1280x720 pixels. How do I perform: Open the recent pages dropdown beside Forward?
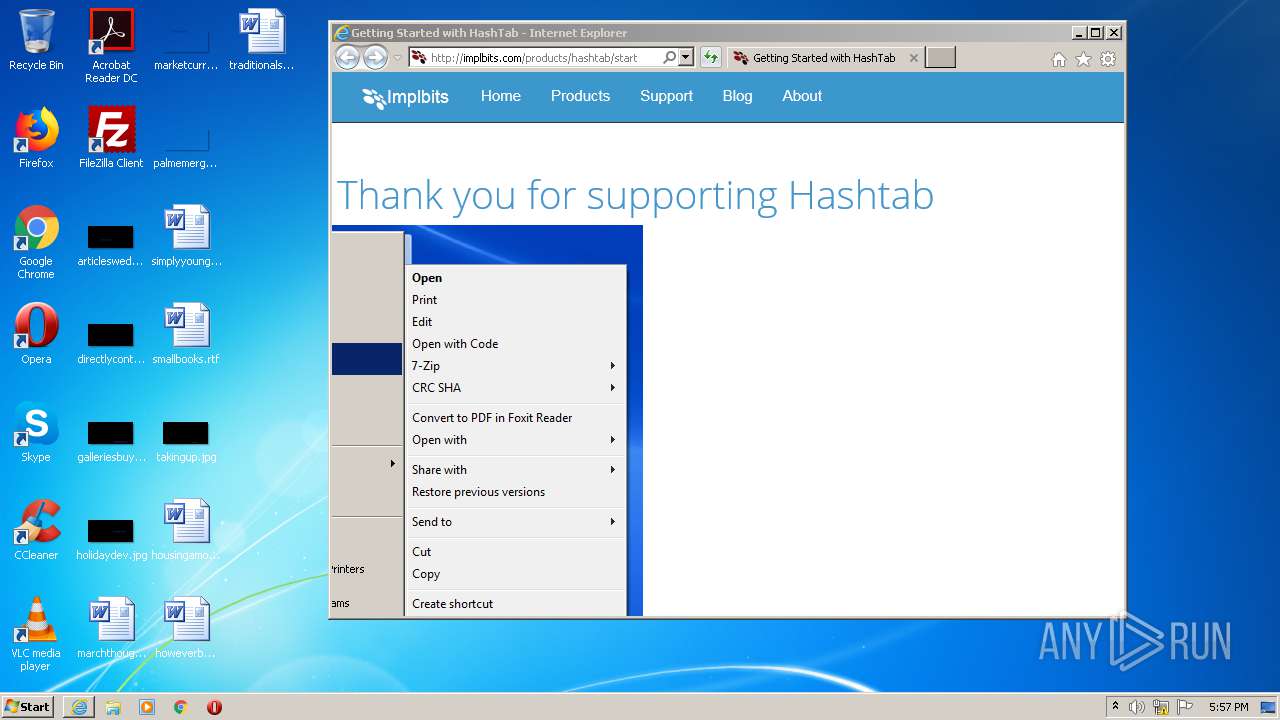coord(398,58)
